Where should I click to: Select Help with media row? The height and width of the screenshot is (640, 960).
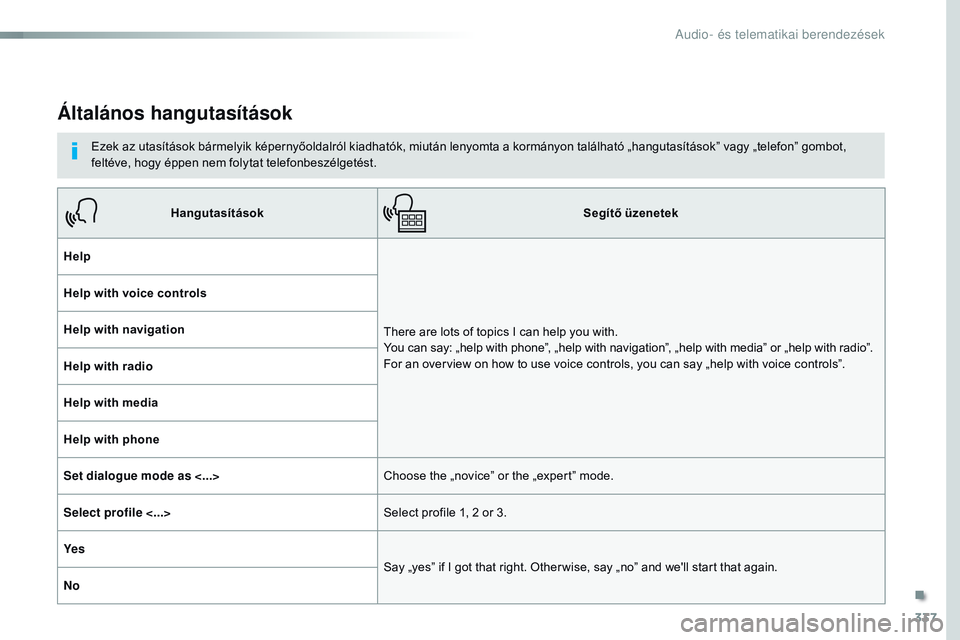coord(217,403)
